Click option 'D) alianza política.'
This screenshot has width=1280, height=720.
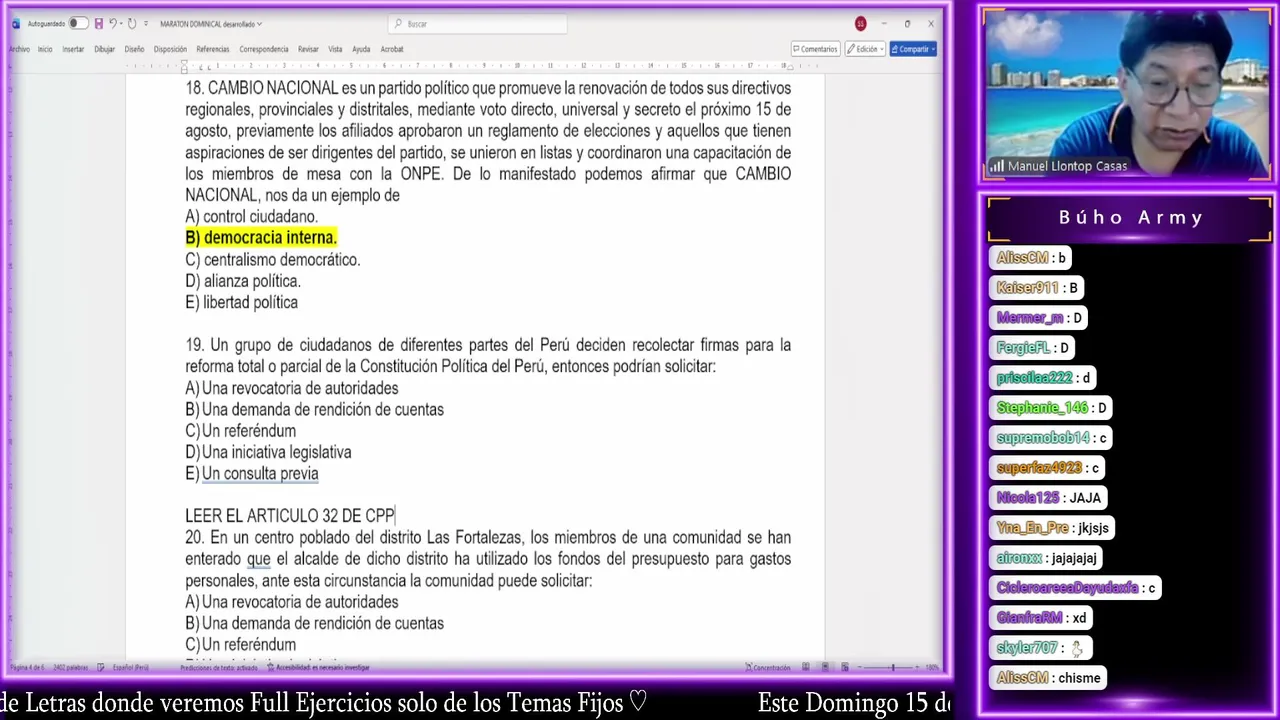pos(243,281)
